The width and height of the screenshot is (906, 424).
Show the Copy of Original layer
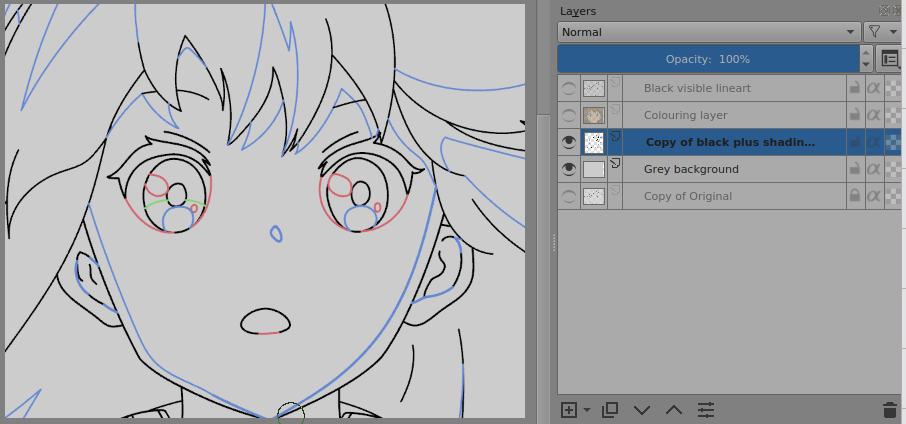coord(569,196)
